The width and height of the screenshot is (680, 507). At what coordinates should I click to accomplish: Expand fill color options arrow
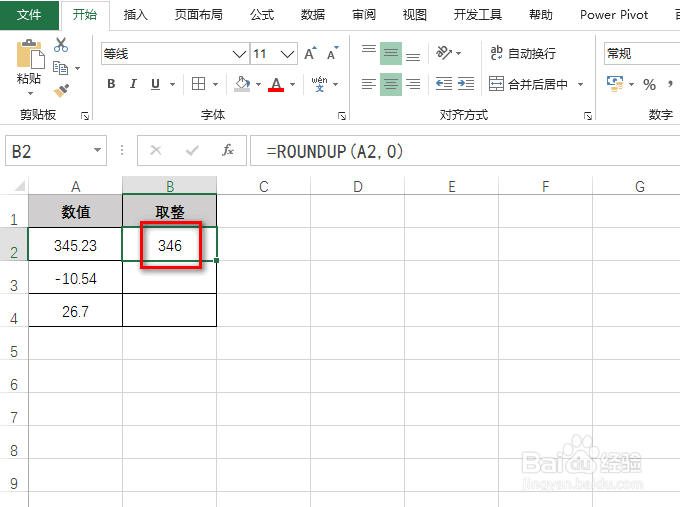(258, 84)
